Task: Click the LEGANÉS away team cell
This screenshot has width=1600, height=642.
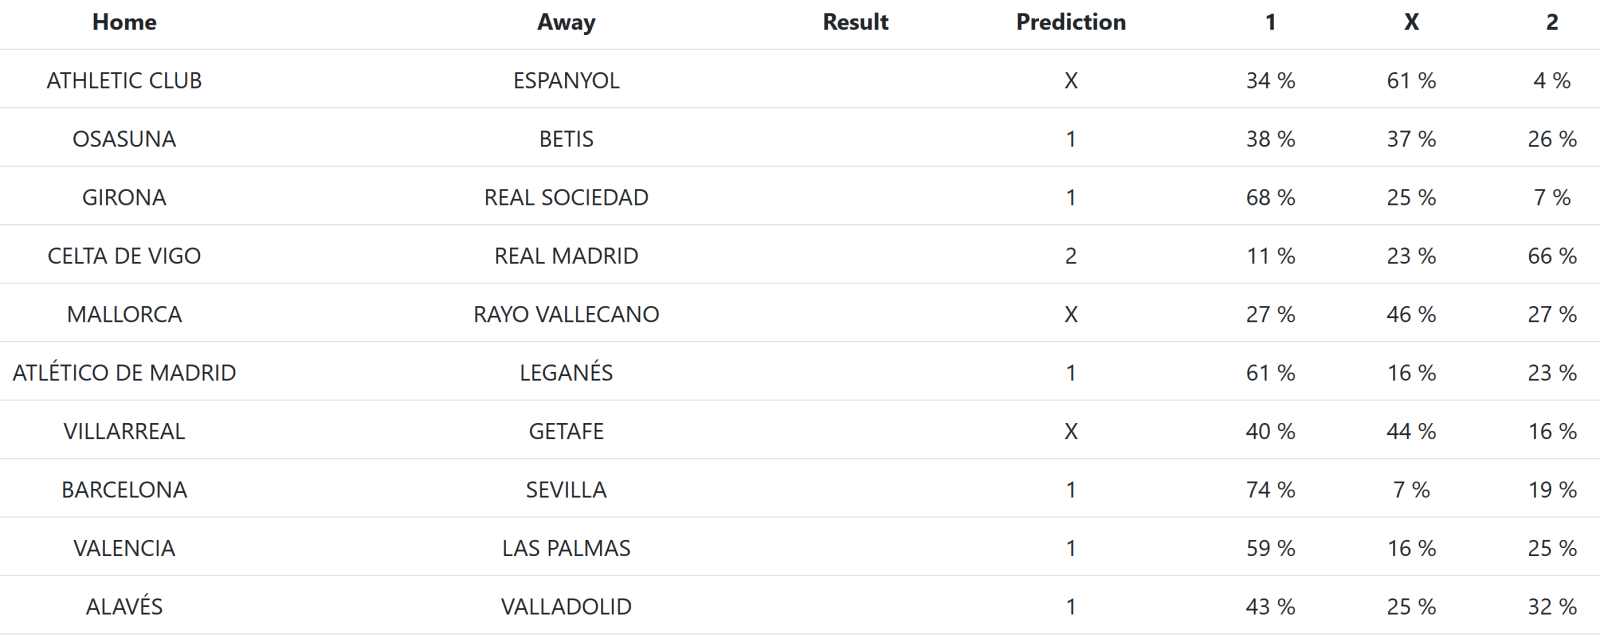Action: pyautogui.click(x=566, y=373)
